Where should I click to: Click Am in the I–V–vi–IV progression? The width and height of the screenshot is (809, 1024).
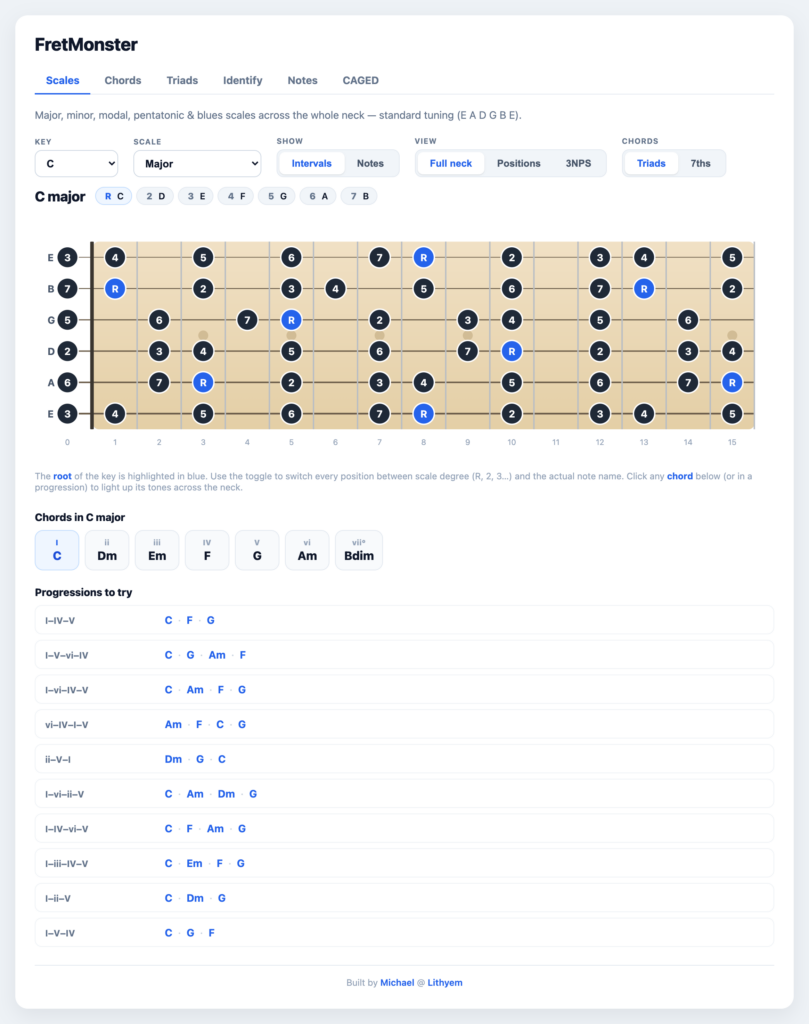[217, 655]
